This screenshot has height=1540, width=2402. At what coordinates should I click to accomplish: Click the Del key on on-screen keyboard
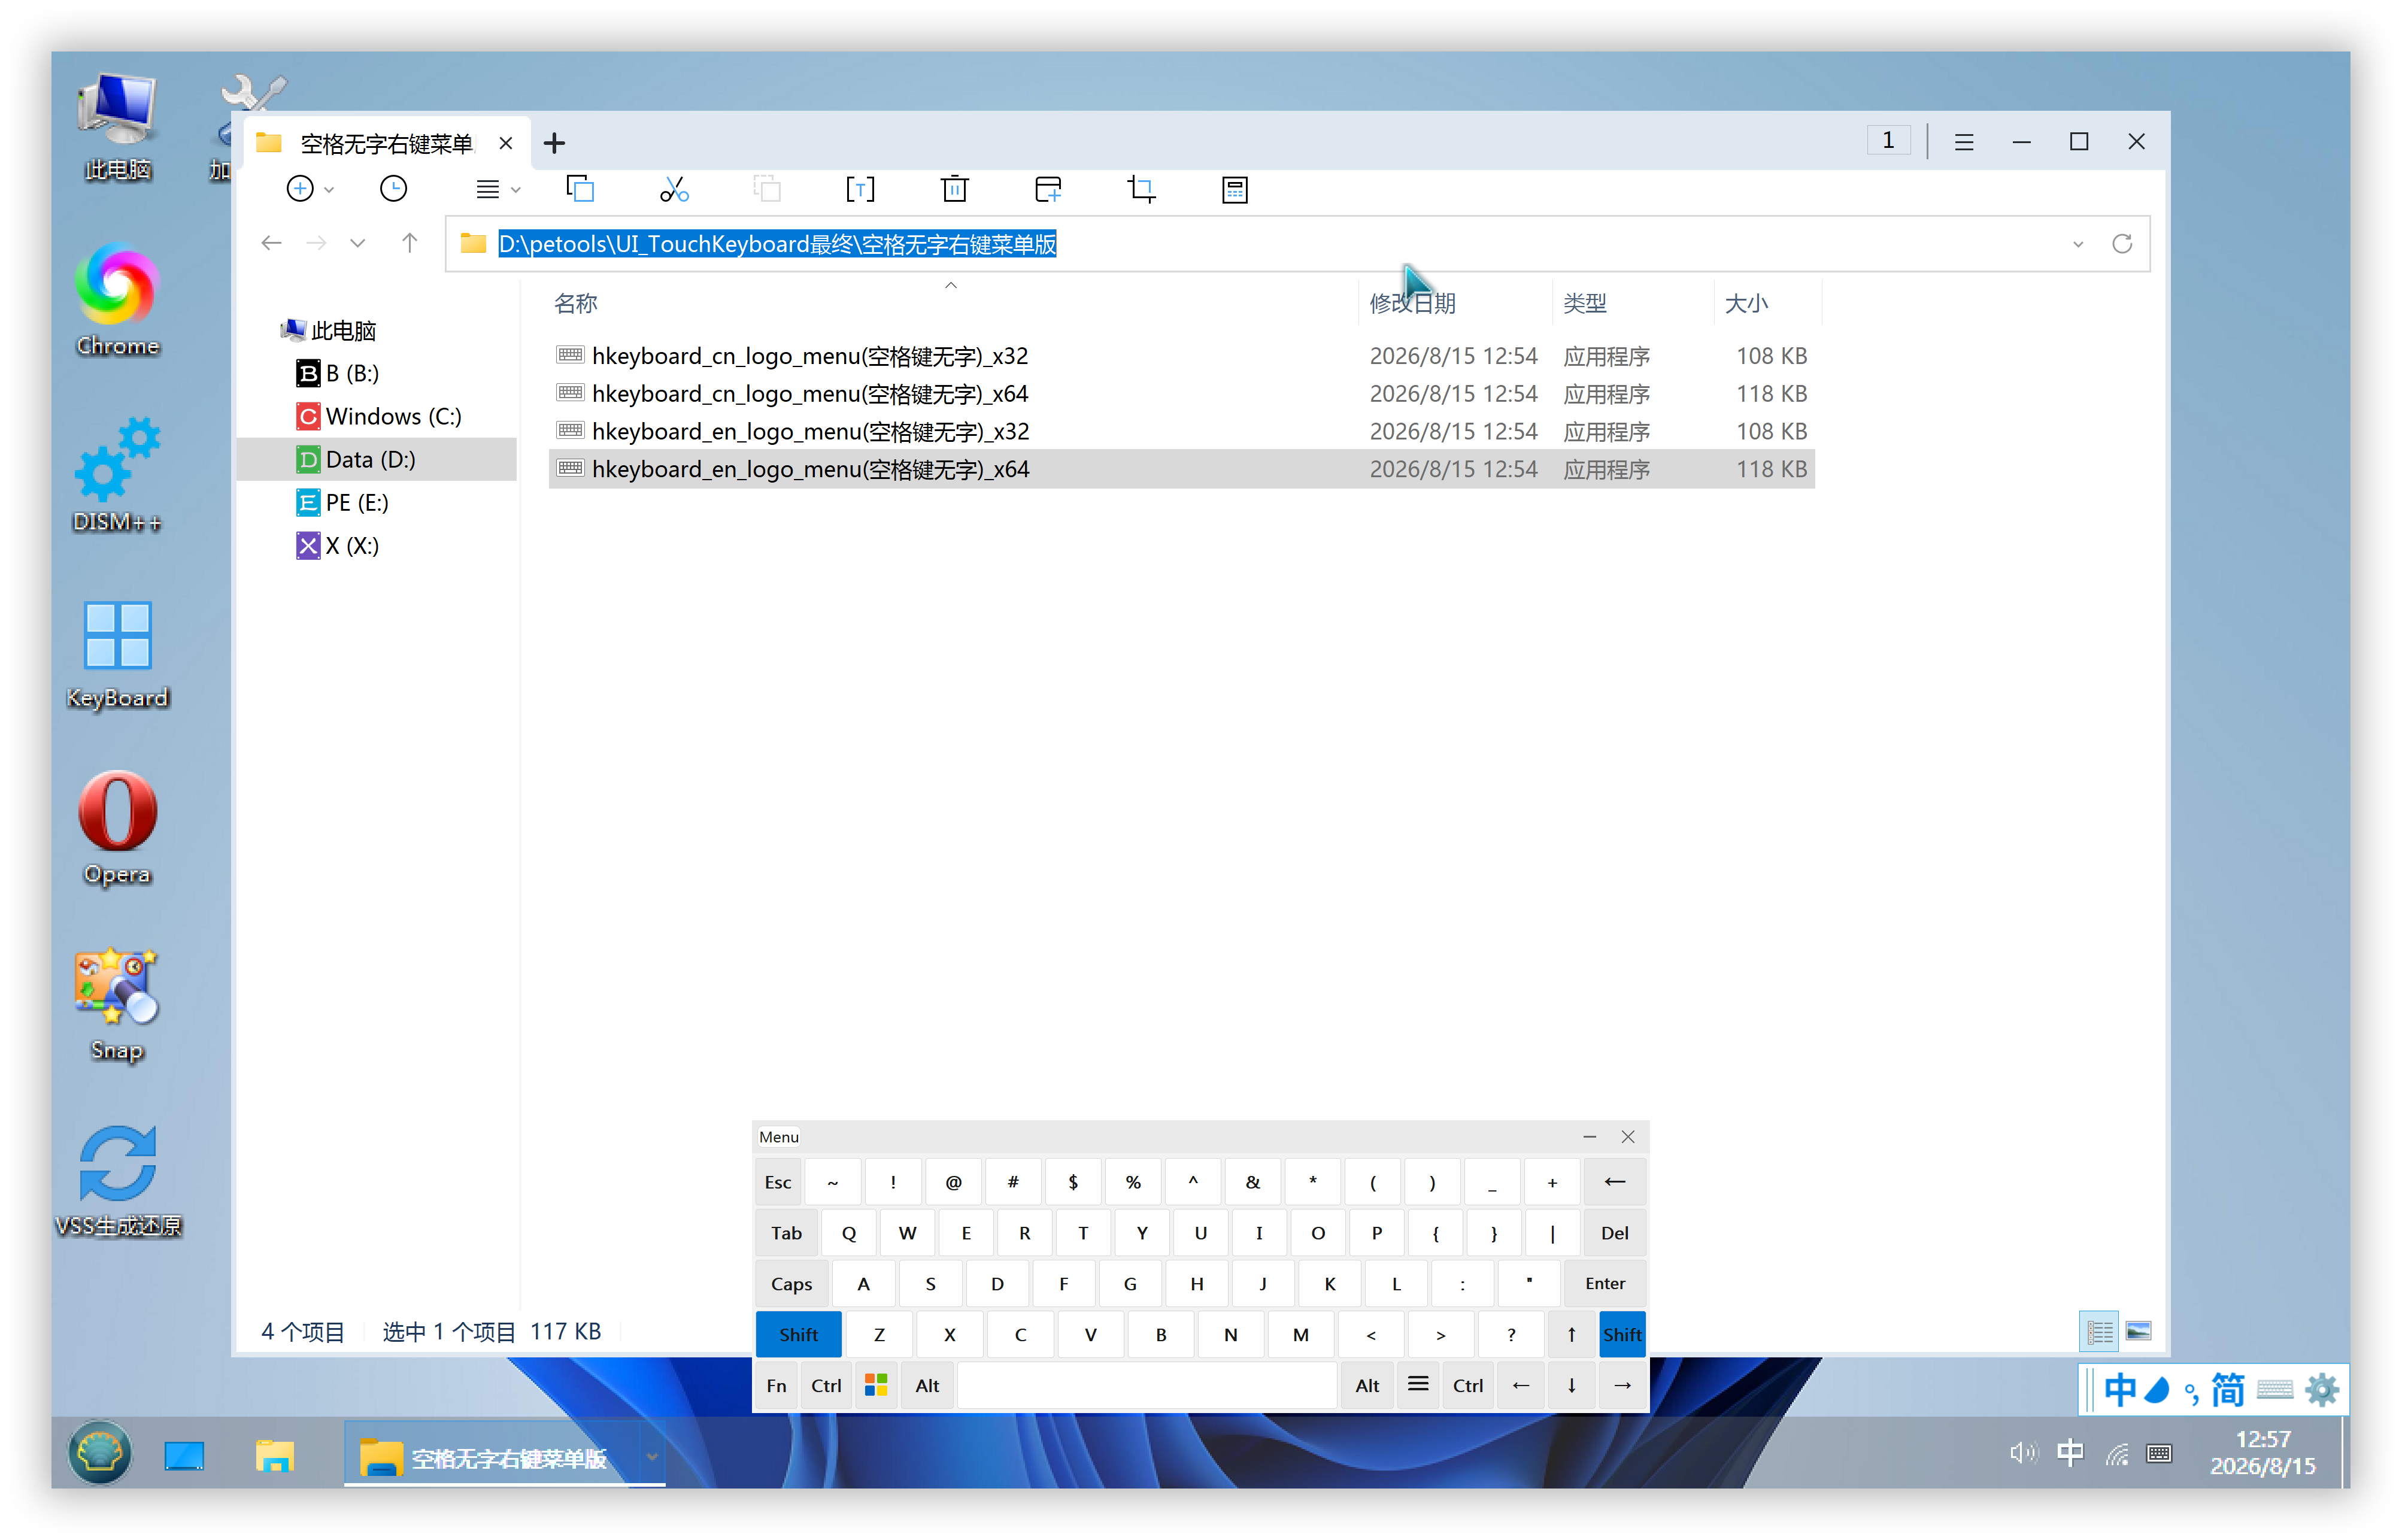tap(1614, 1232)
